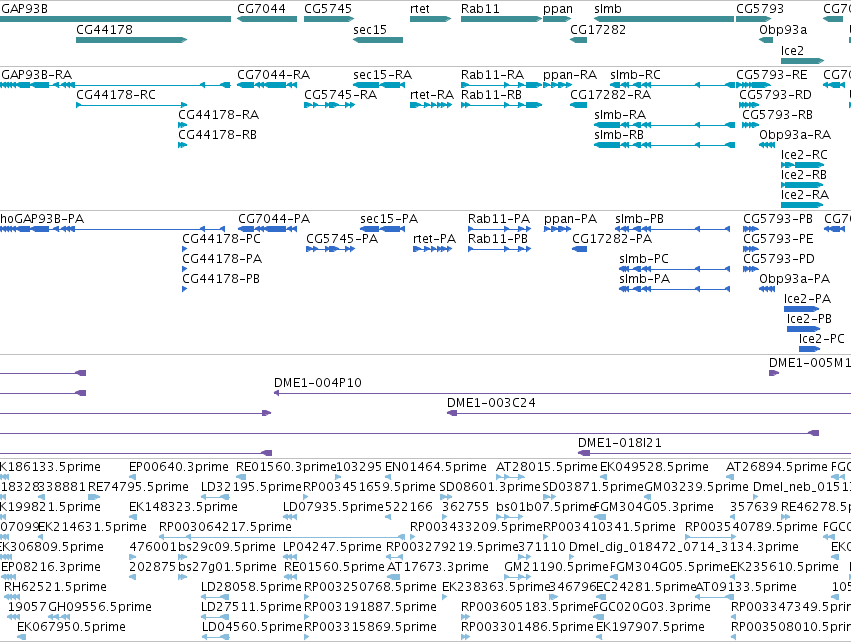The height and width of the screenshot is (642, 851).
Task: Click BAC clone label DME1-004P10
Action: pos(317,383)
